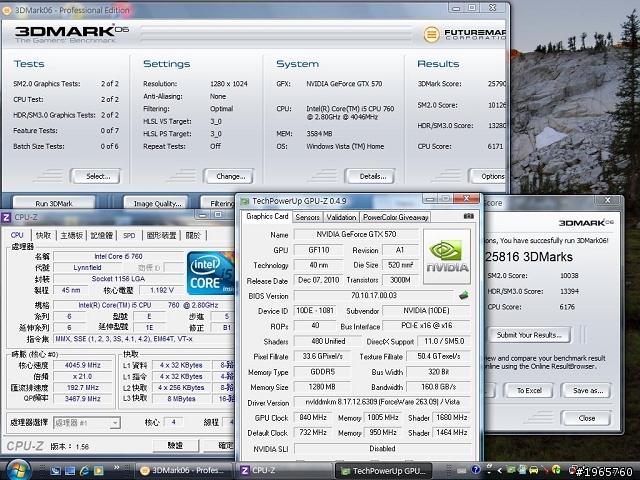Screen dimensions: 640x480
Task: Open the Validation tab in GPU-Z
Action: click(341, 217)
